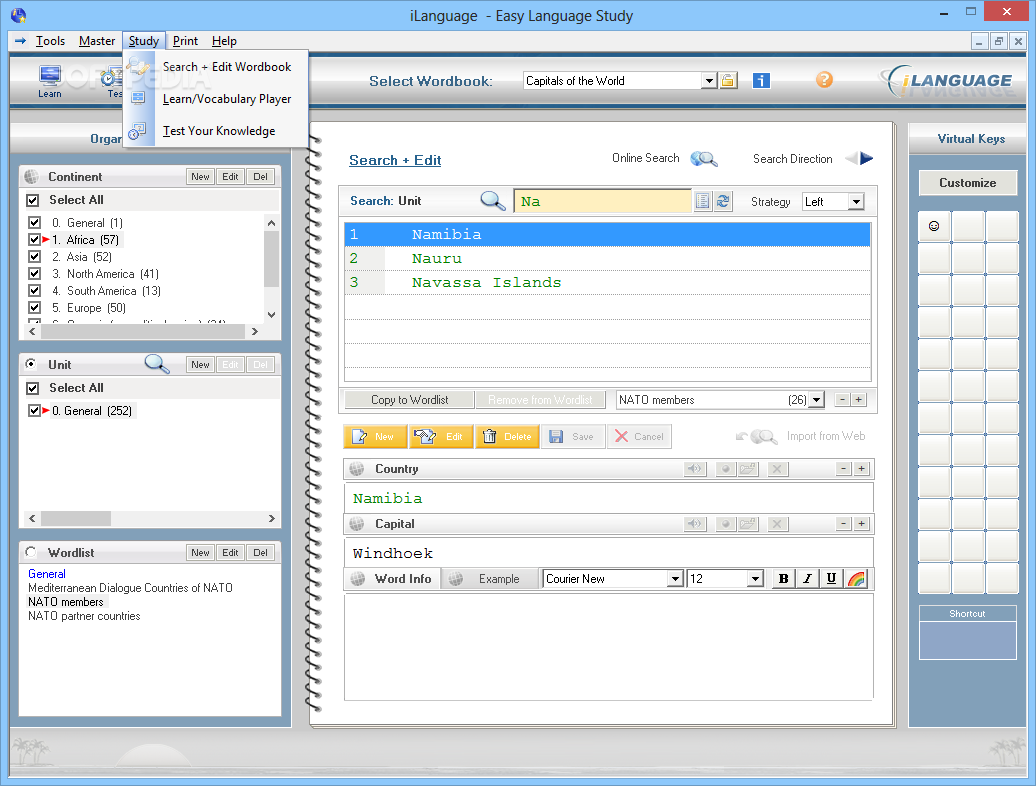
Task: Uncheck the 0. General continent checkbox
Action: pos(35,223)
